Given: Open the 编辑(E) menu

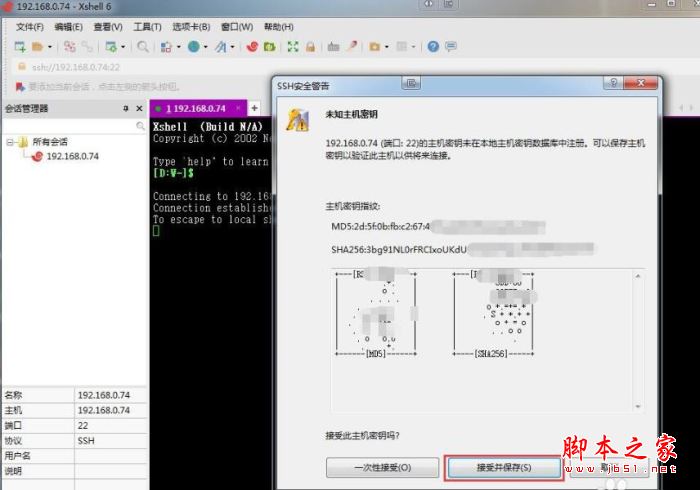Looking at the screenshot, I should pyautogui.click(x=68, y=27).
